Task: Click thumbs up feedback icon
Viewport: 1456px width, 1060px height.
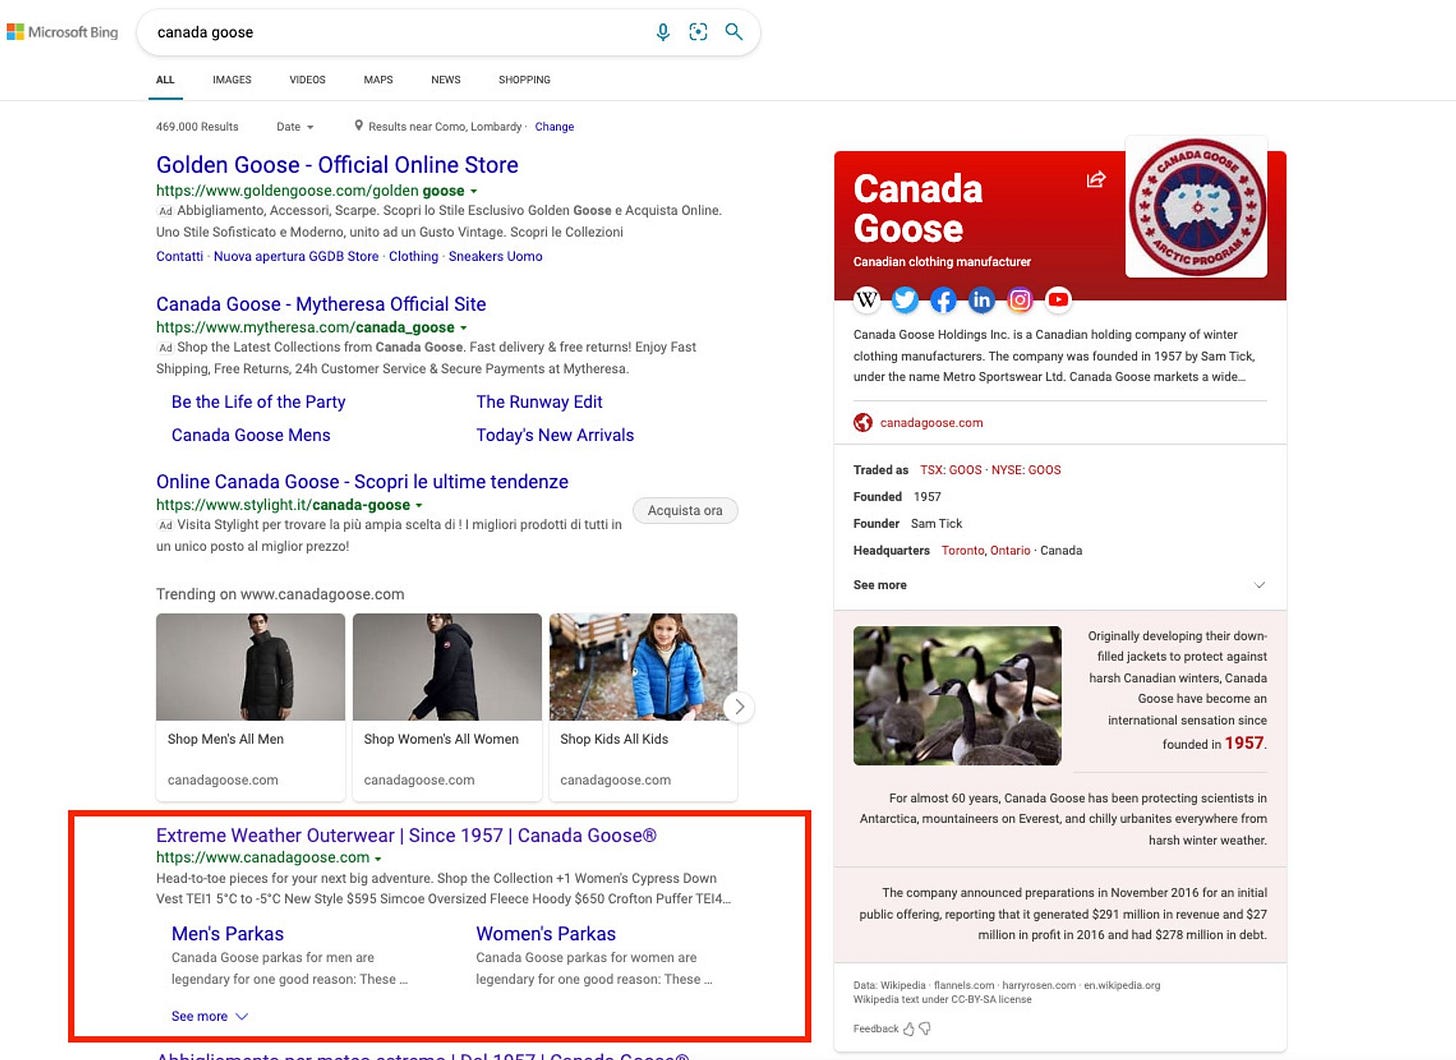Action: click(909, 1028)
